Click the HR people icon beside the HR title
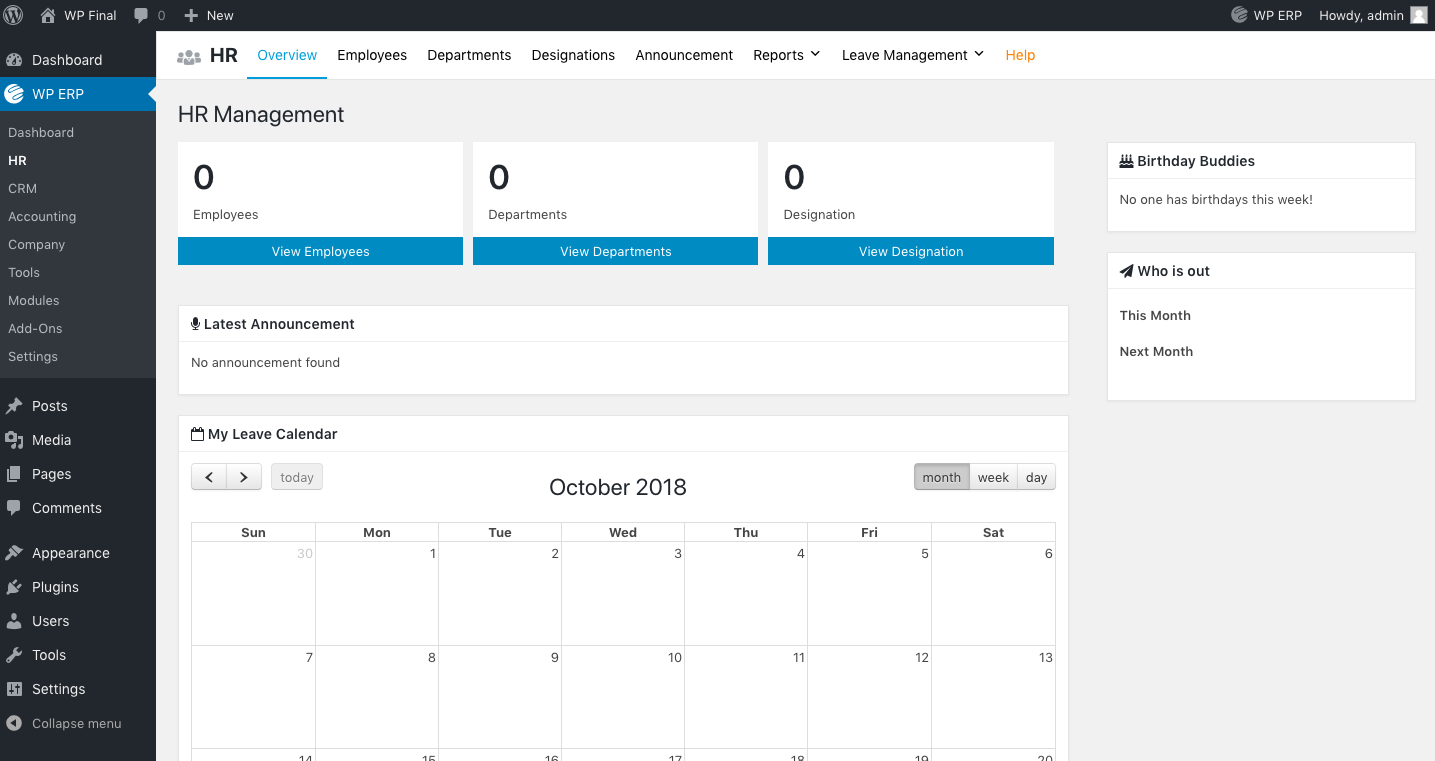The height and width of the screenshot is (761, 1435). point(189,57)
